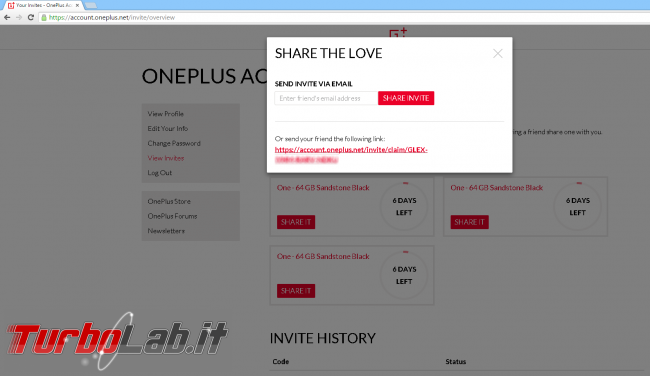650x376 pixels.
Task: Click Share It on first invite card
Action: [296, 222]
